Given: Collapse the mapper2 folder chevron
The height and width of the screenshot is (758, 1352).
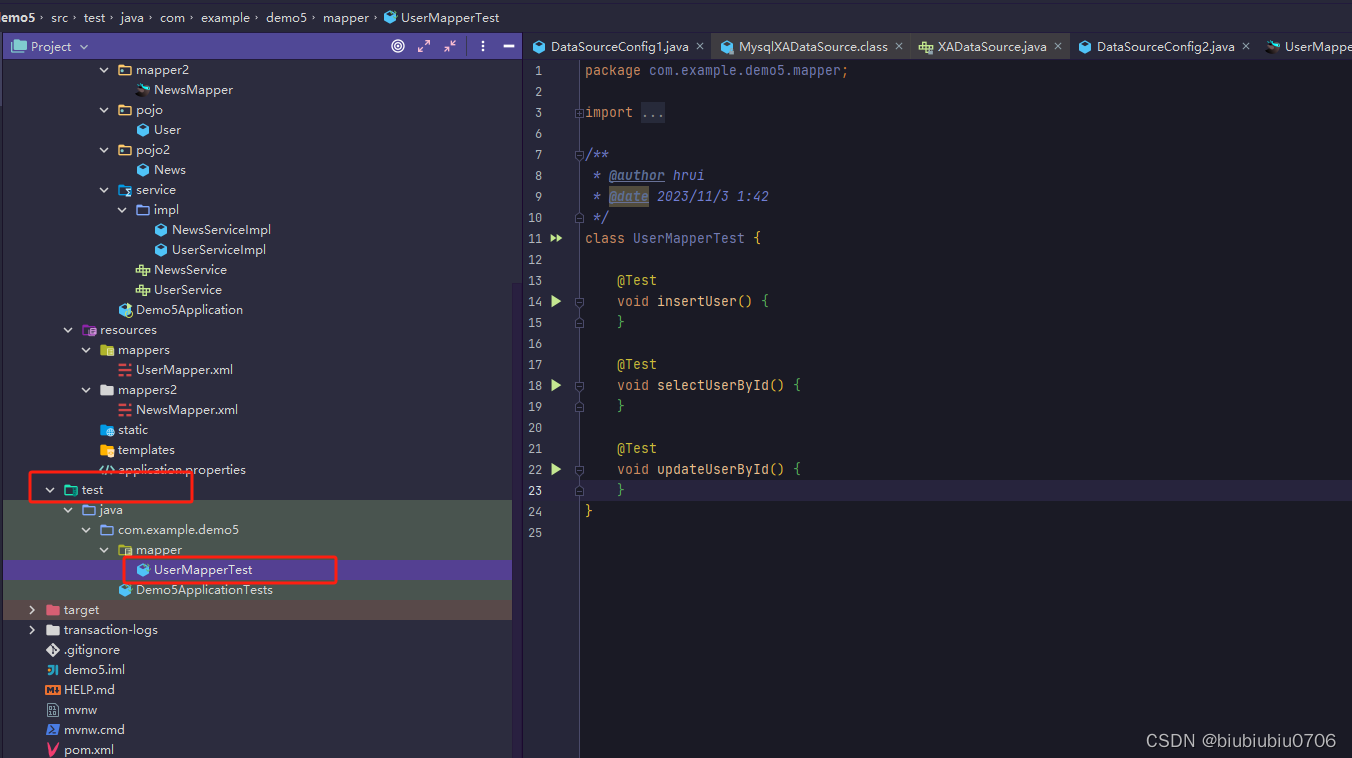Looking at the screenshot, I should (104, 70).
